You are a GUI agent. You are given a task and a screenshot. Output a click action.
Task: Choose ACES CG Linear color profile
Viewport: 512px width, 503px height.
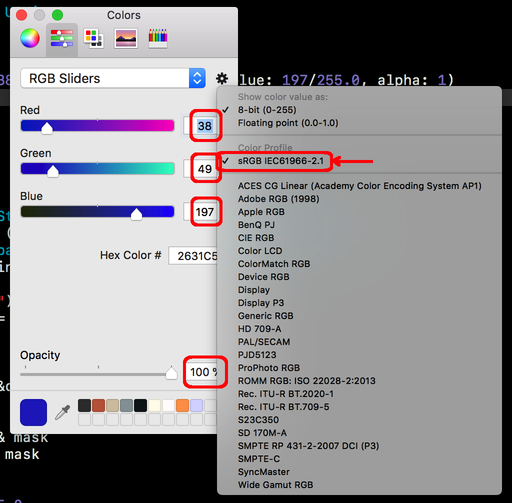click(359, 186)
